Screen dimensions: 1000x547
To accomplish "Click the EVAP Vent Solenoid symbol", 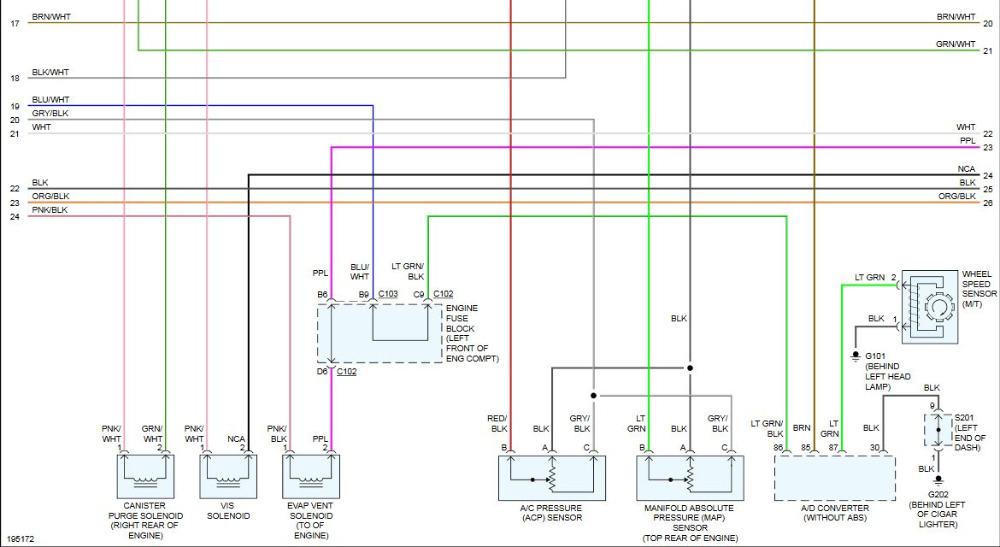I will (x=311, y=476).
